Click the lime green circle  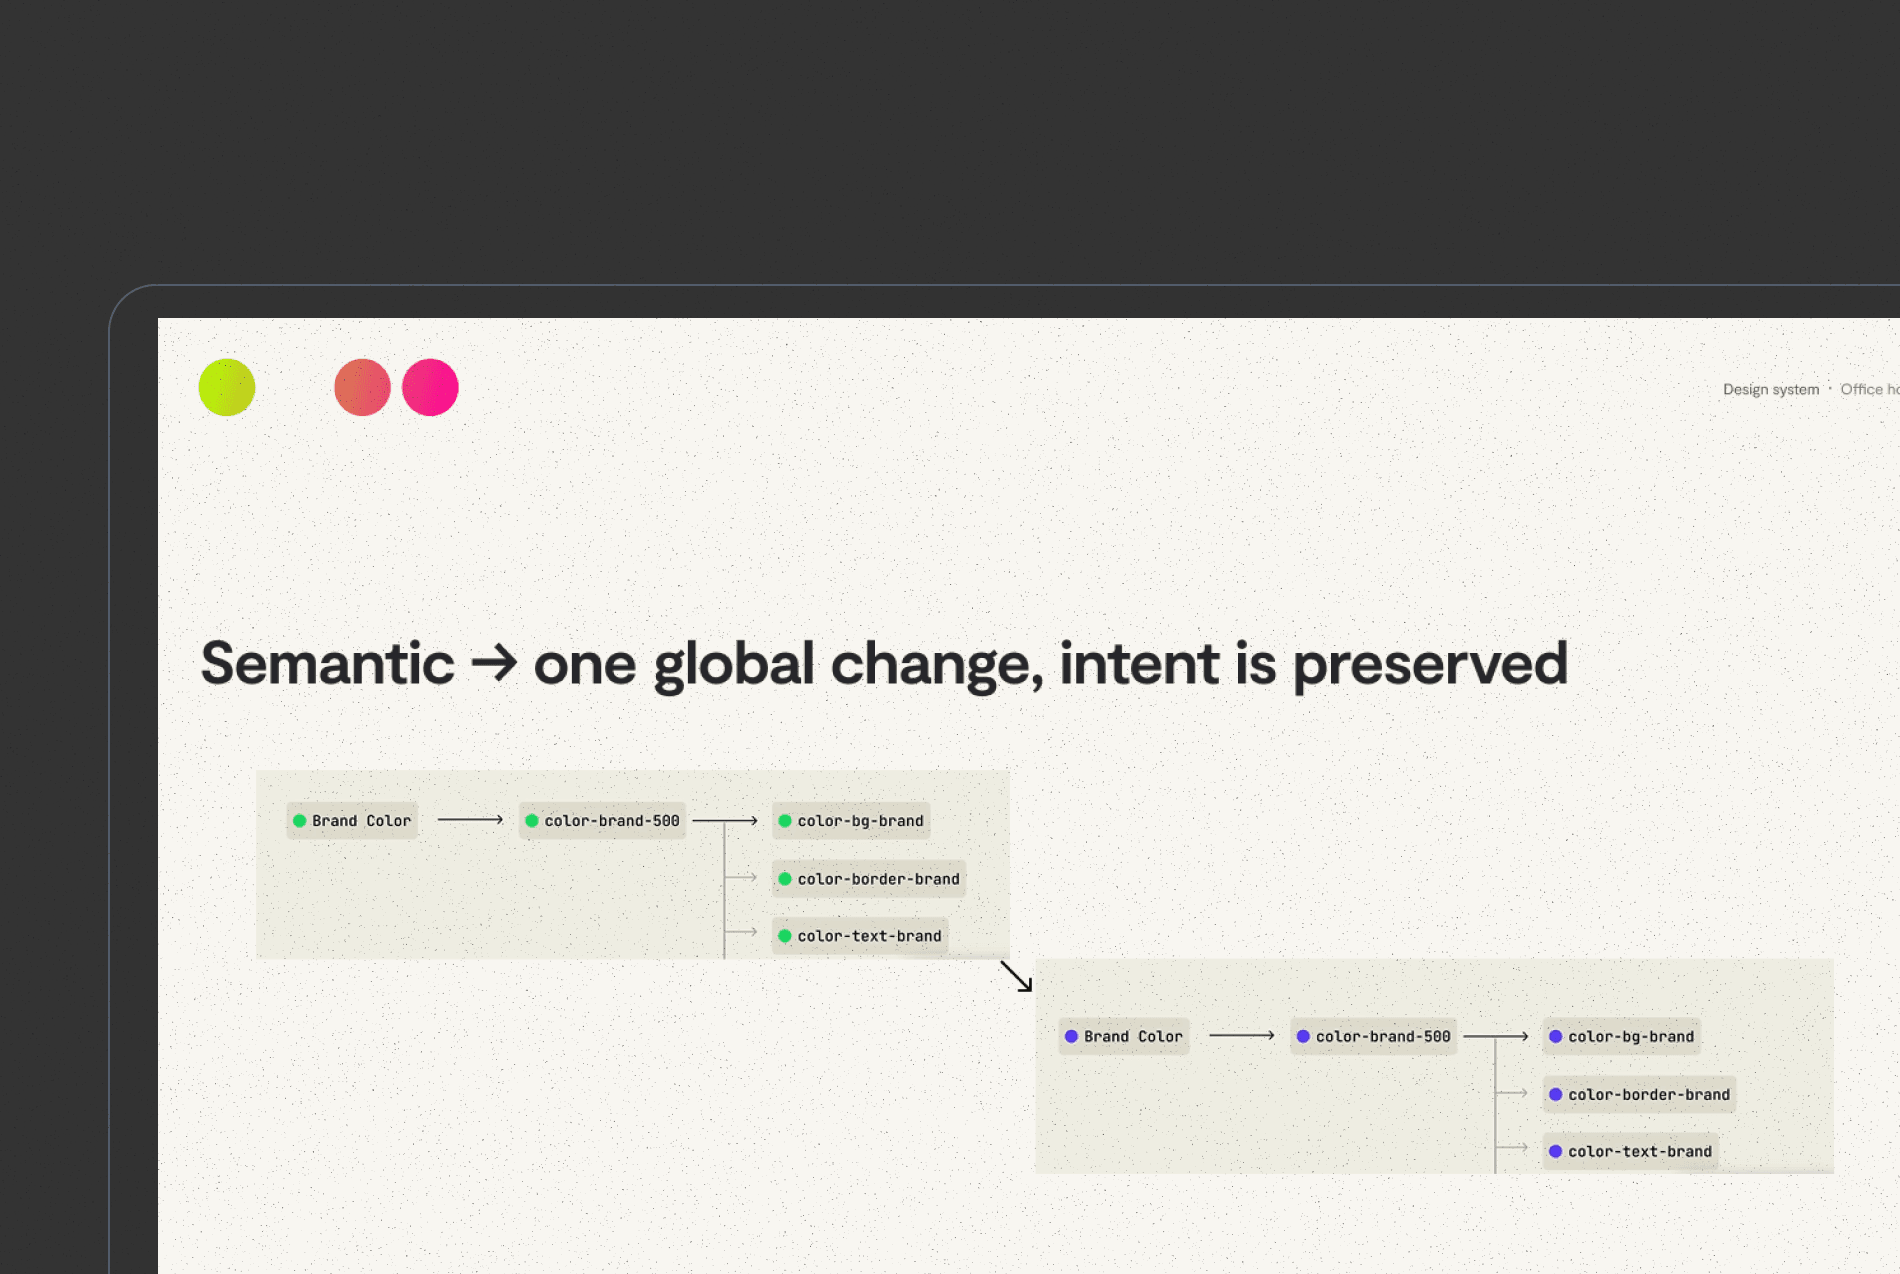[227, 387]
